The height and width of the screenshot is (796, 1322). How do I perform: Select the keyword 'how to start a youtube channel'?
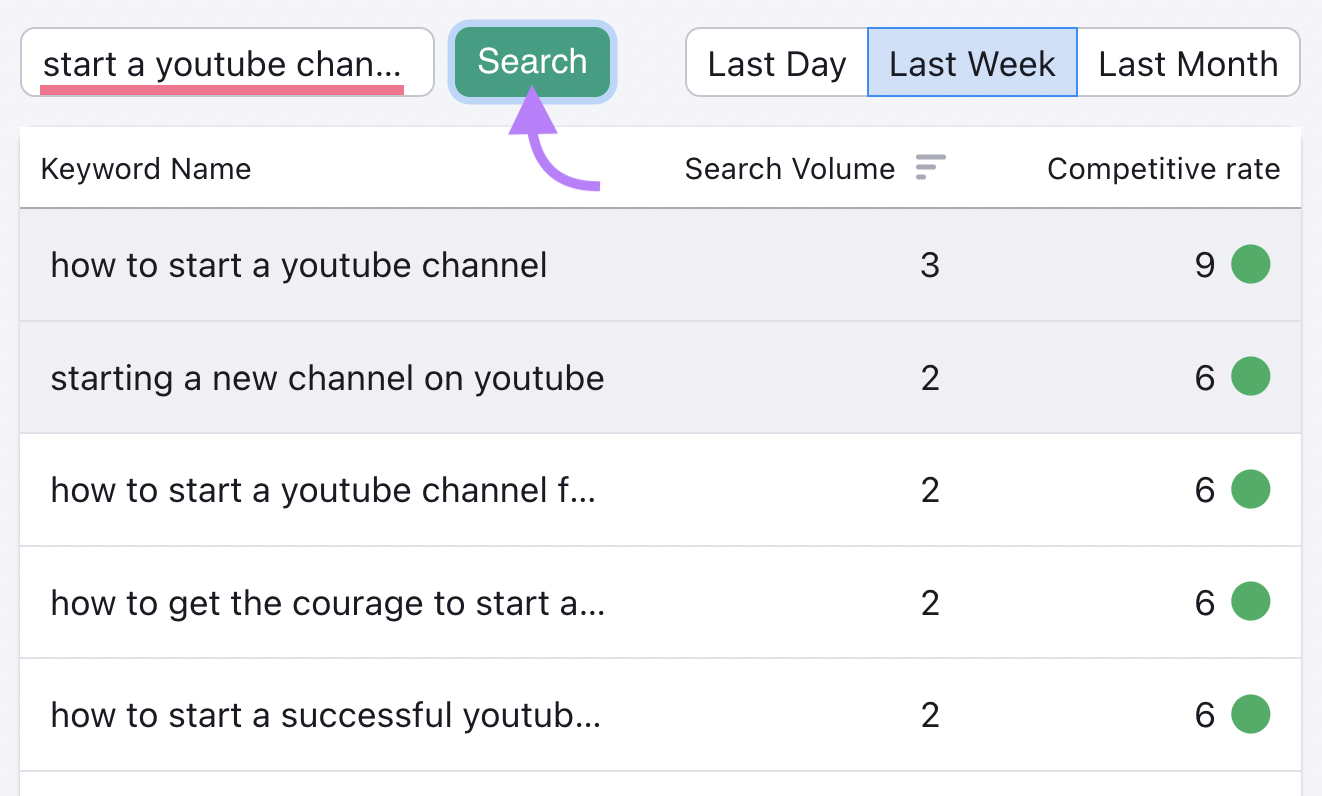tap(299, 264)
